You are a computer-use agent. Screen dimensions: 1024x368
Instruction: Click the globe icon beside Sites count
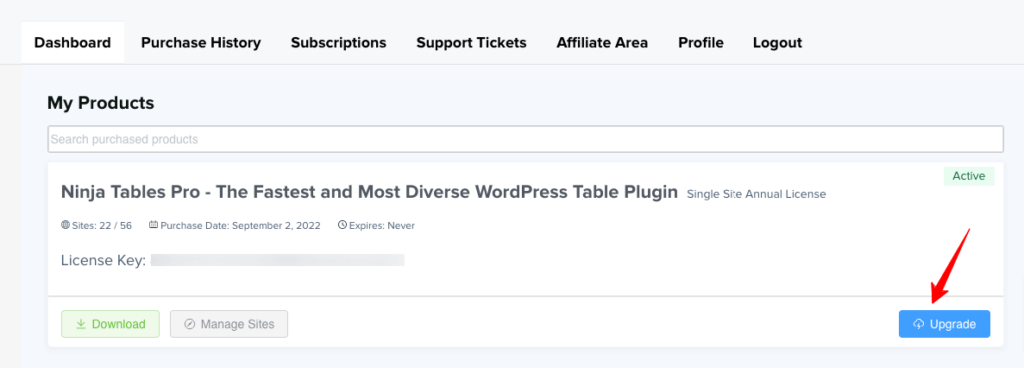click(x=65, y=225)
